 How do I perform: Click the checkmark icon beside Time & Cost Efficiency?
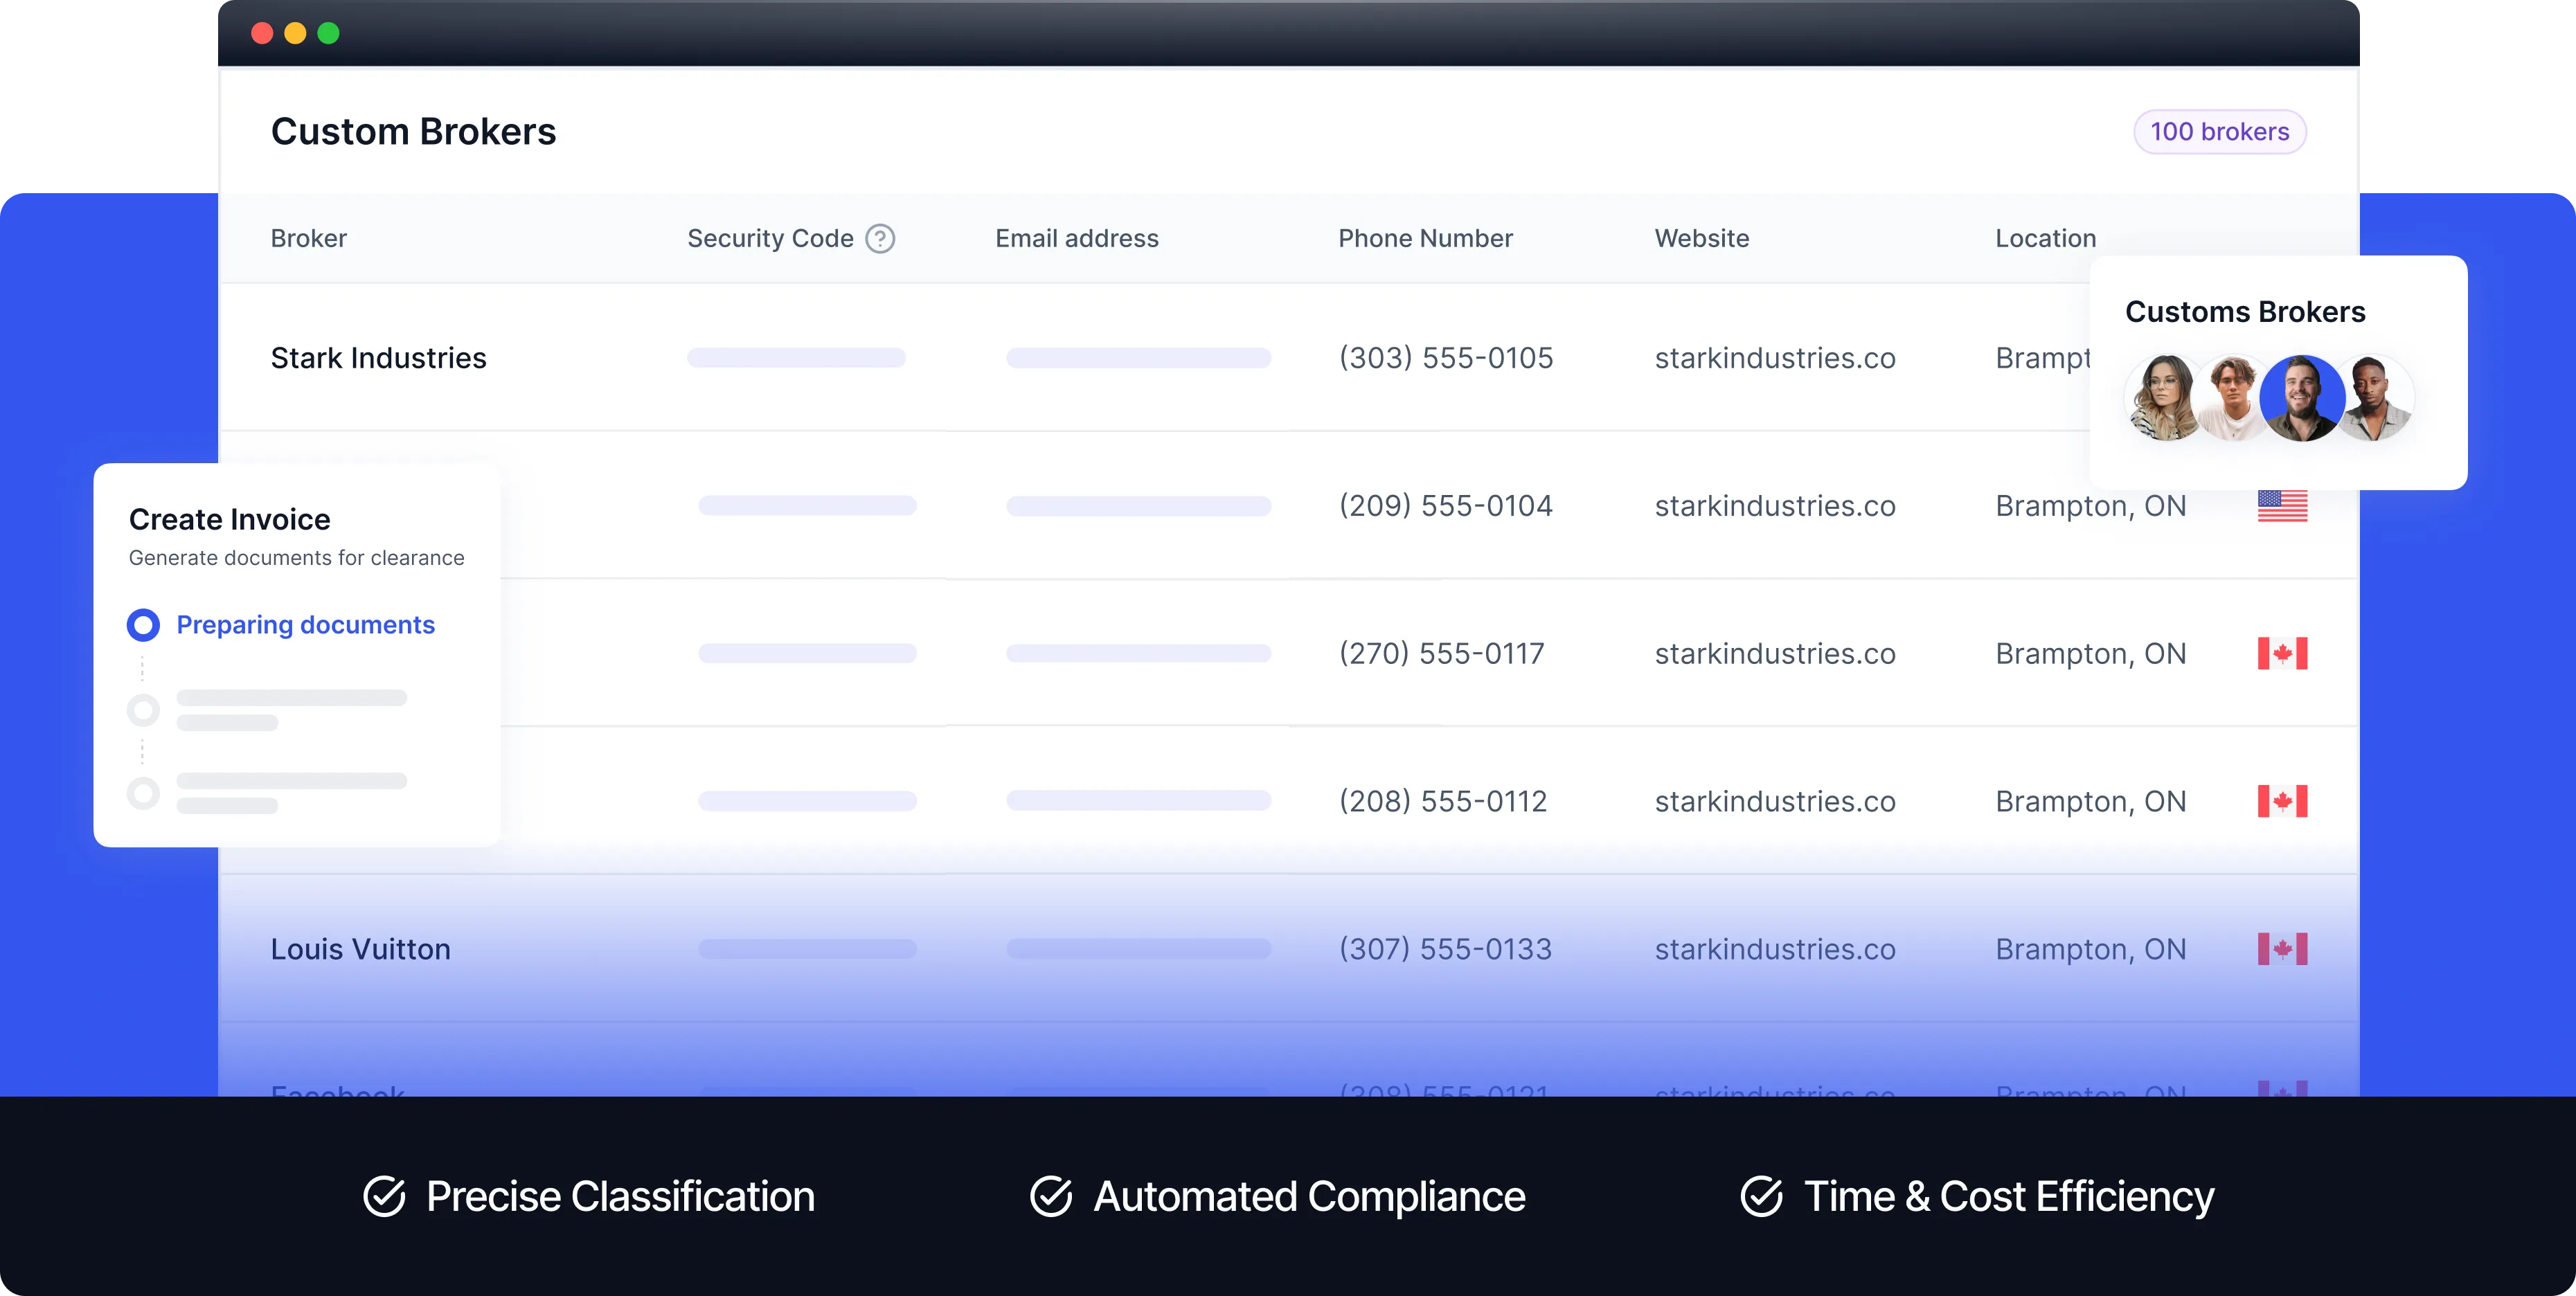point(1761,1196)
